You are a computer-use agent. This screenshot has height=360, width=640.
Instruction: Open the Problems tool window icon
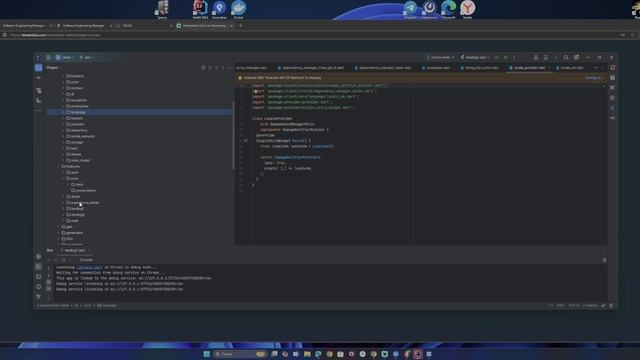coord(39,287)
